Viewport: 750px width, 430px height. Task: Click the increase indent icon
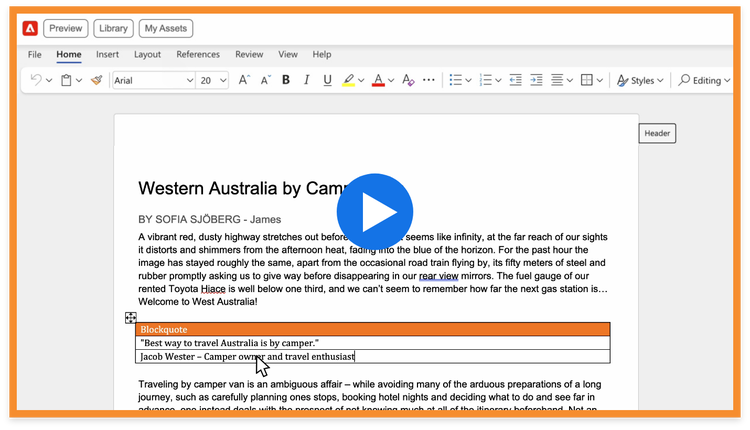536,80
